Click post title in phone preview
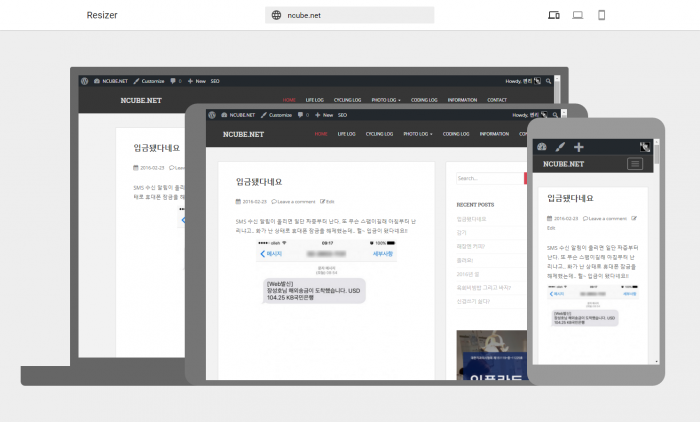The image size is (700, 422). [571, 198]
